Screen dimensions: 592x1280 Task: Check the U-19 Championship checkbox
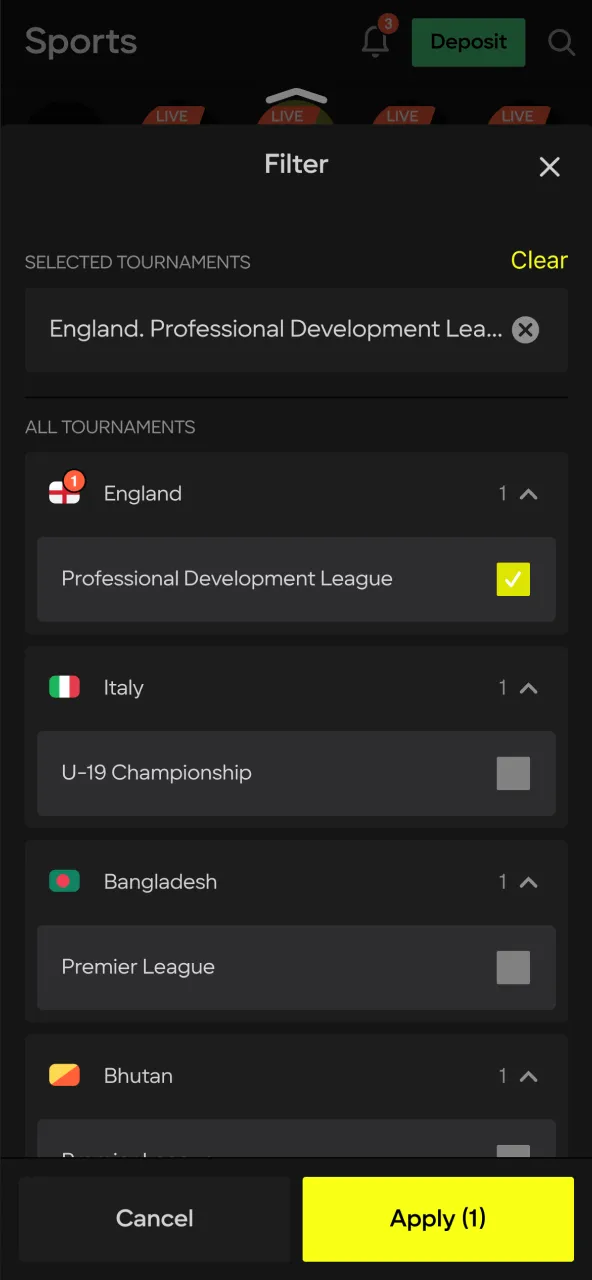513,773
